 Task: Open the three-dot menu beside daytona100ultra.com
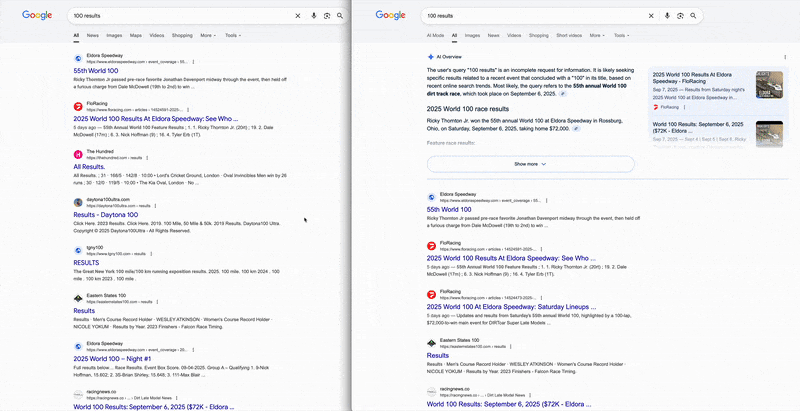(x=153, y=205)
